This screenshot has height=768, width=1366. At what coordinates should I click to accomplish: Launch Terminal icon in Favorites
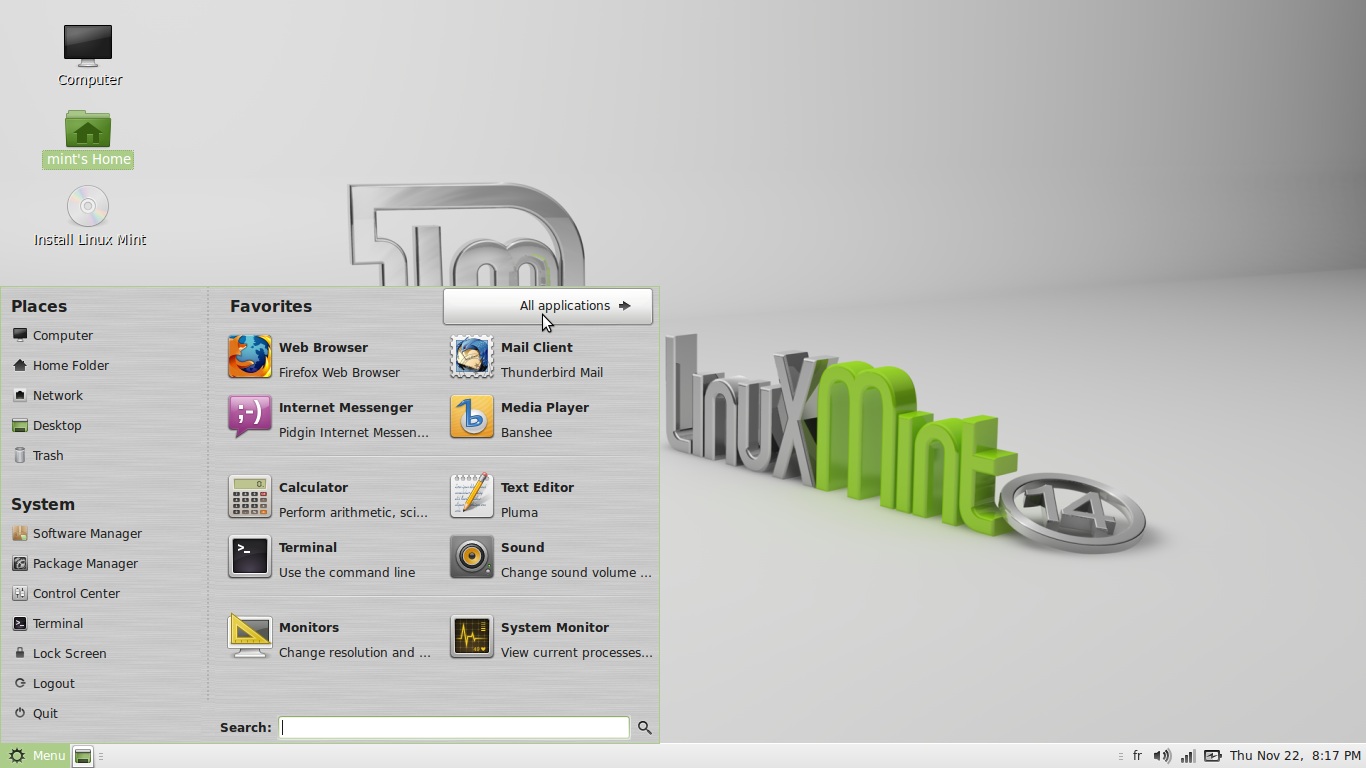tap(250, 558)
